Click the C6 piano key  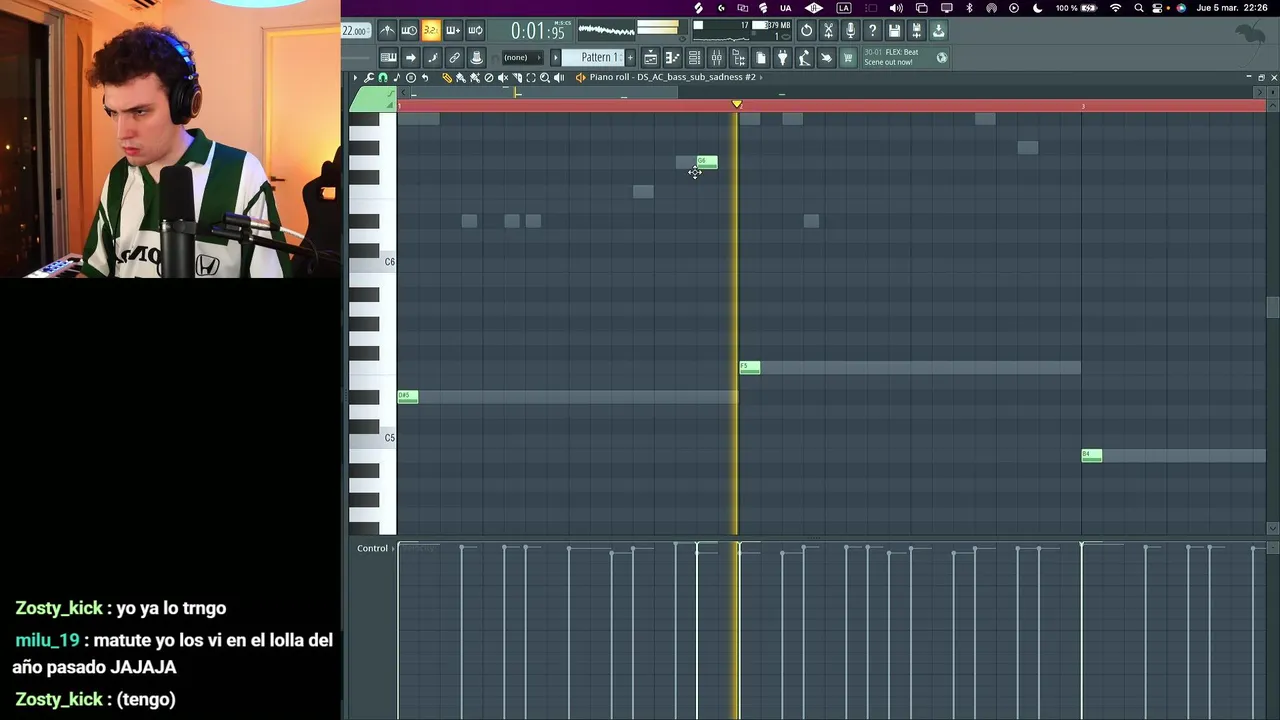(x=373, y=262)
